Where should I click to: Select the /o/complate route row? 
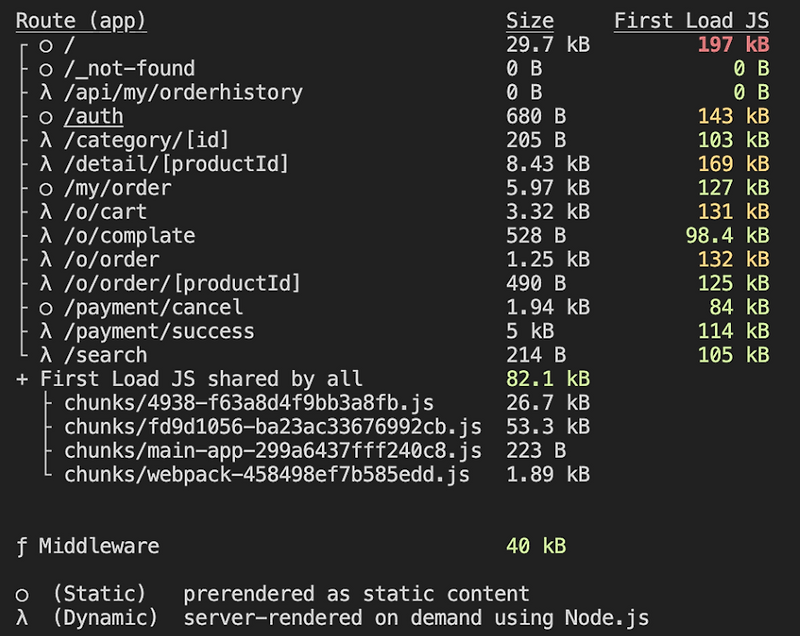(x=122, y=236)
